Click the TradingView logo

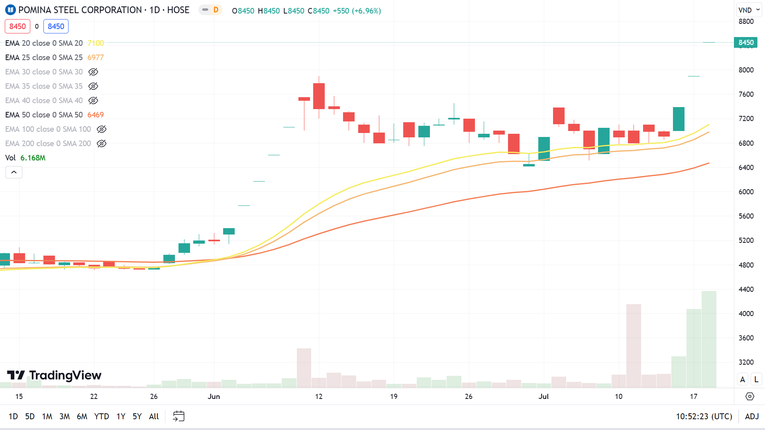tap(54, 375)
